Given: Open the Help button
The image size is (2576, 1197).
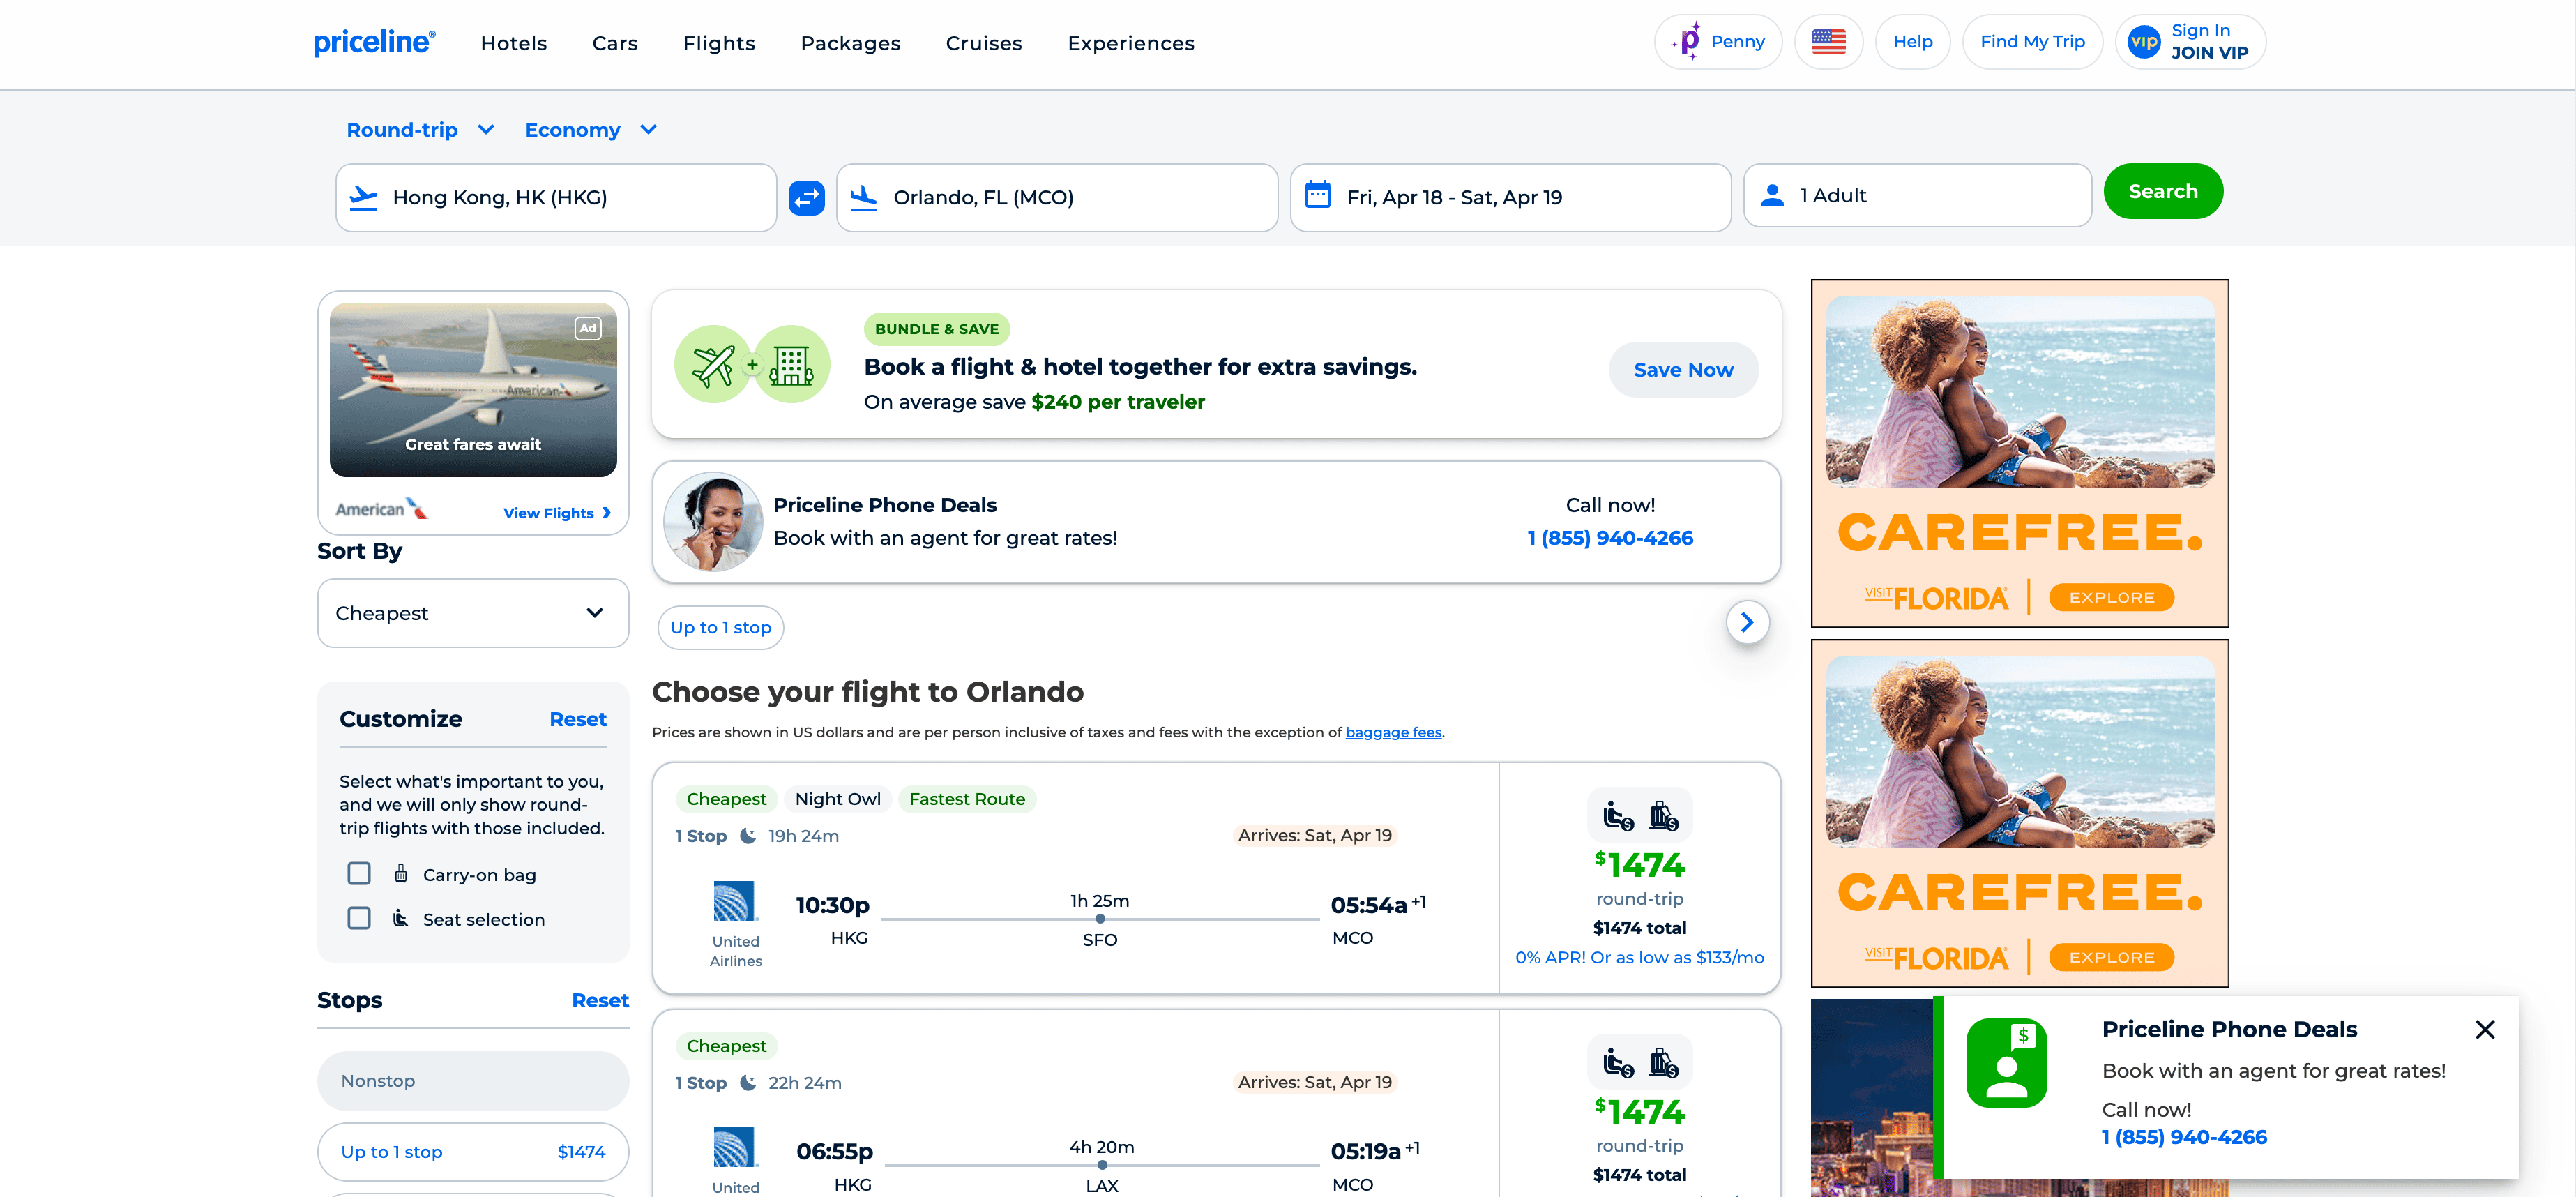Looking at the screenshot, I should point(1912,42).
